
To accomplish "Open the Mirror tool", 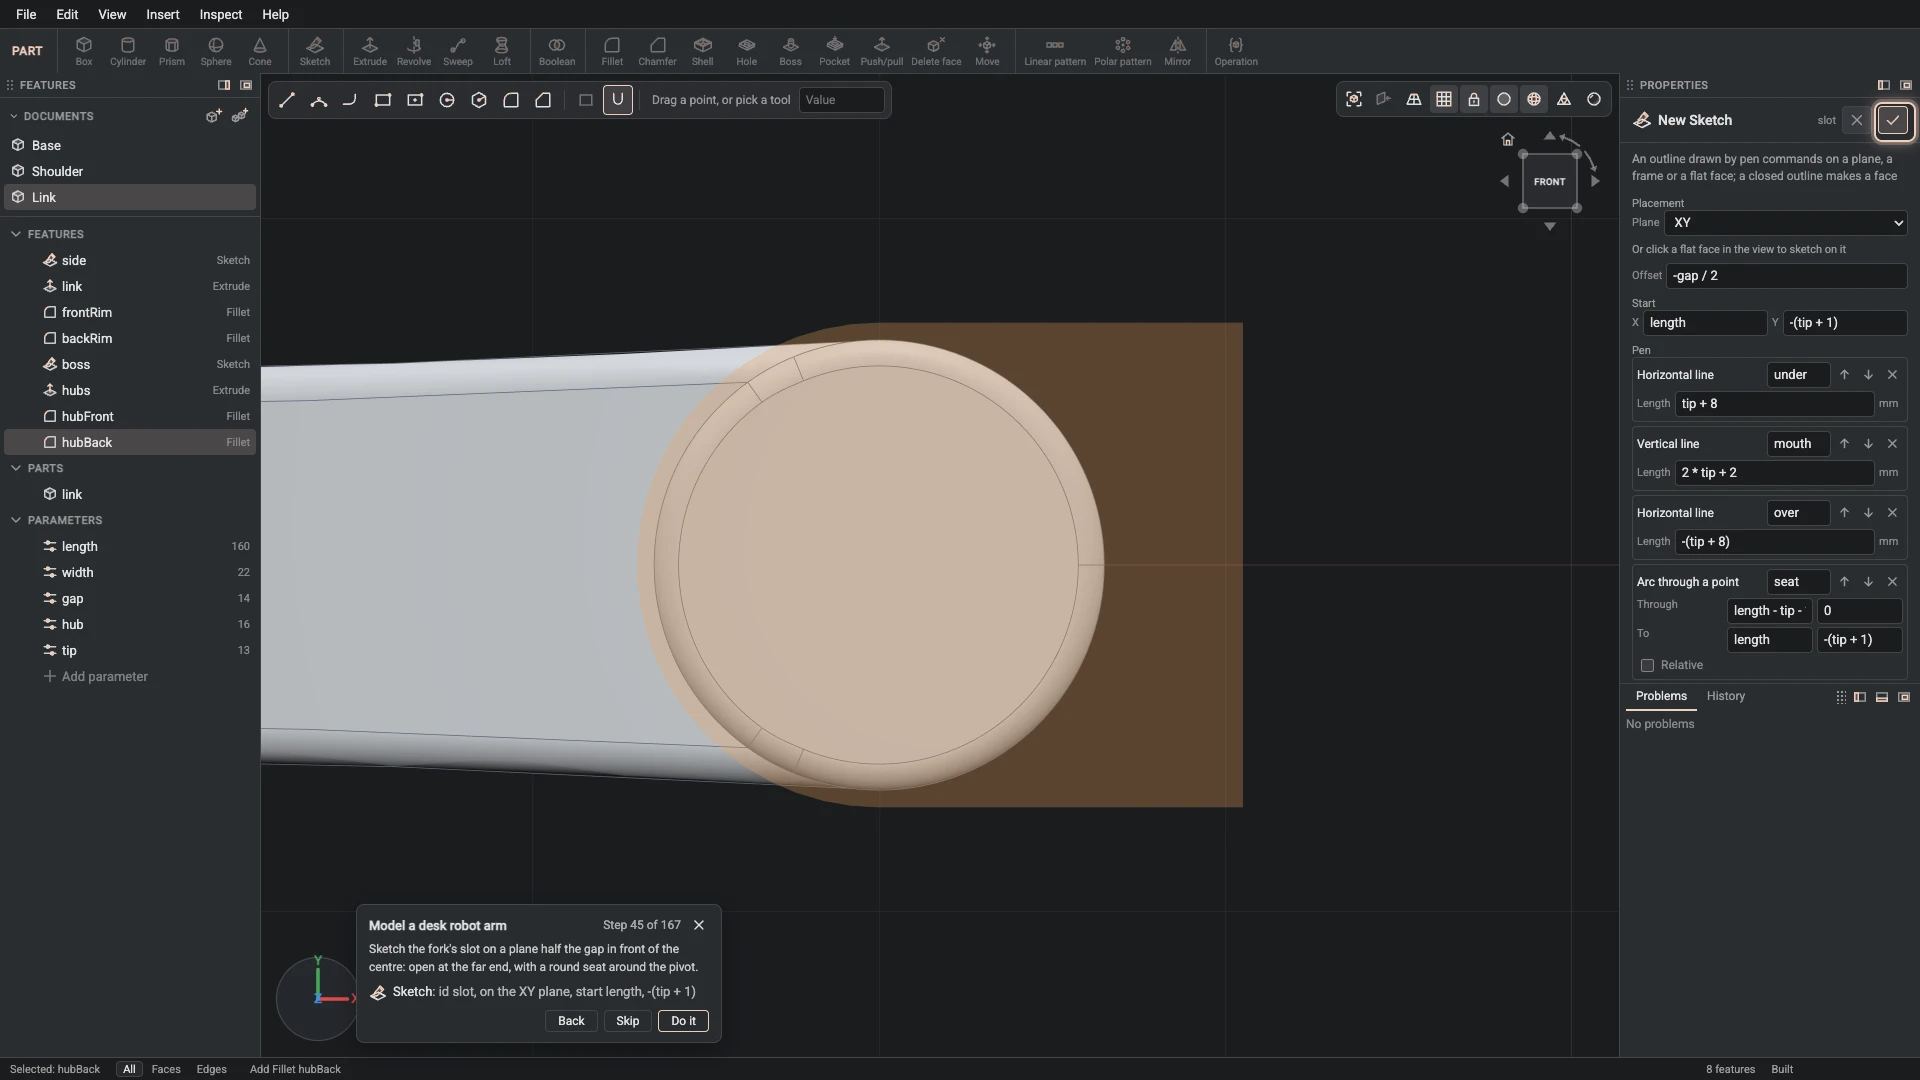I will 1178,51.
